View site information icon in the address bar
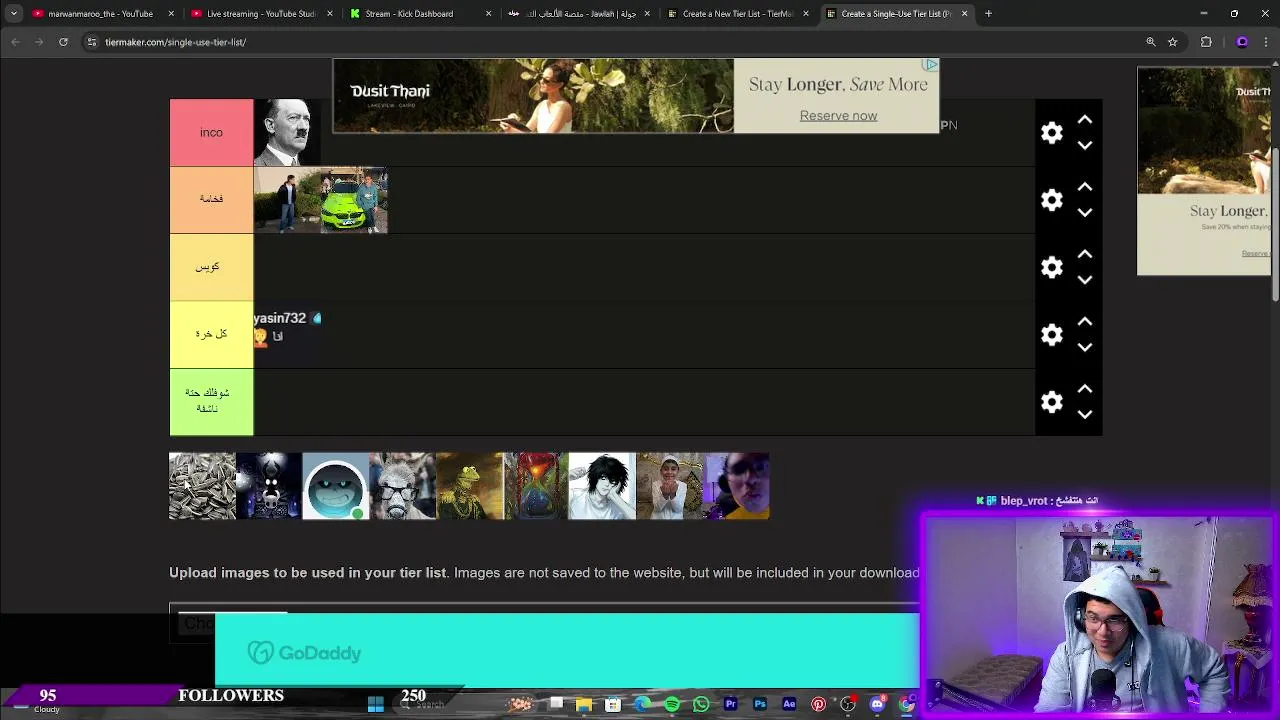 point(92,42)
